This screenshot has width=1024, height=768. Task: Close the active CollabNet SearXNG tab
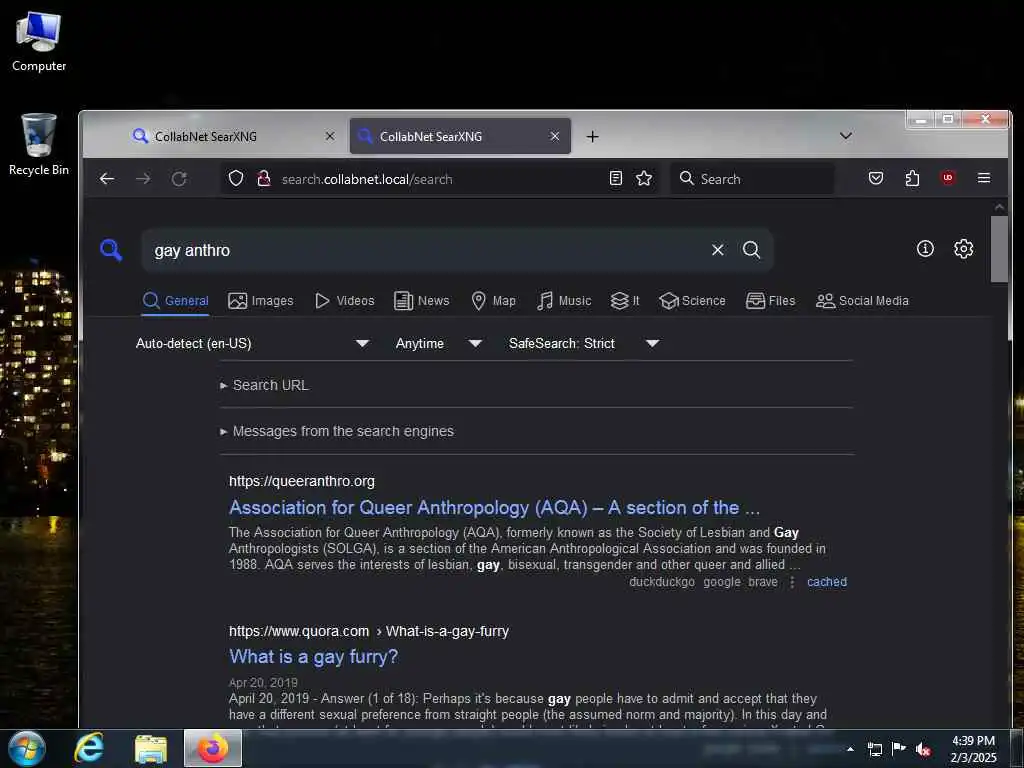point(554,136)
